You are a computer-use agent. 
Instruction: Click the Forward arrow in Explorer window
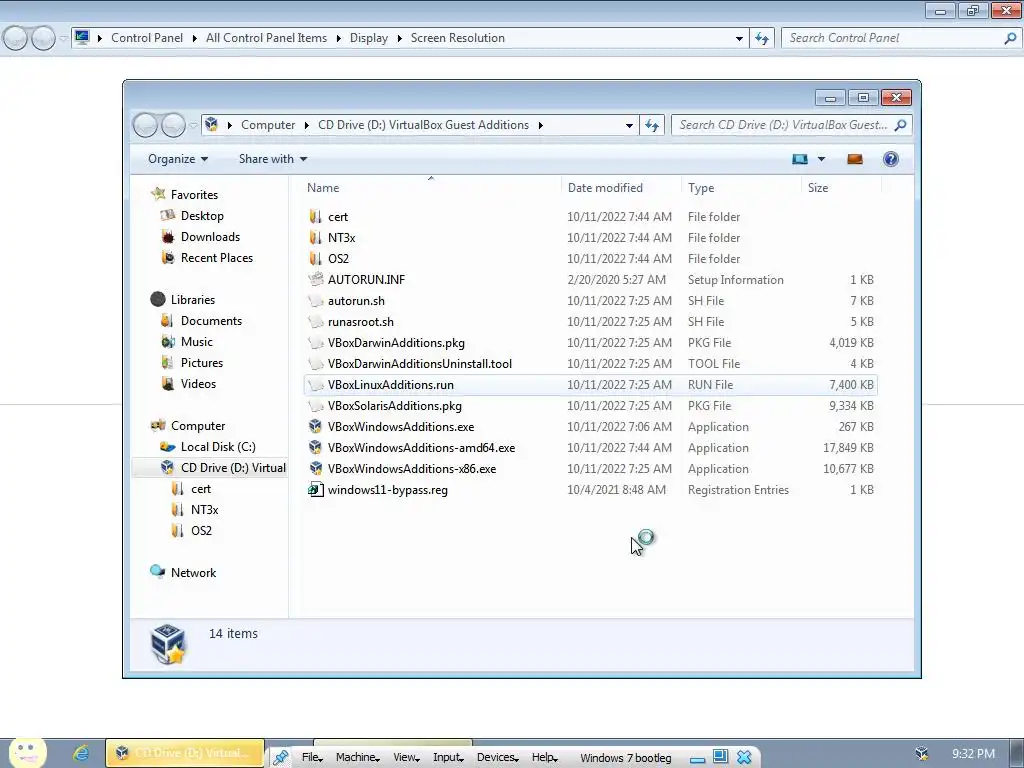pos(173,125)
